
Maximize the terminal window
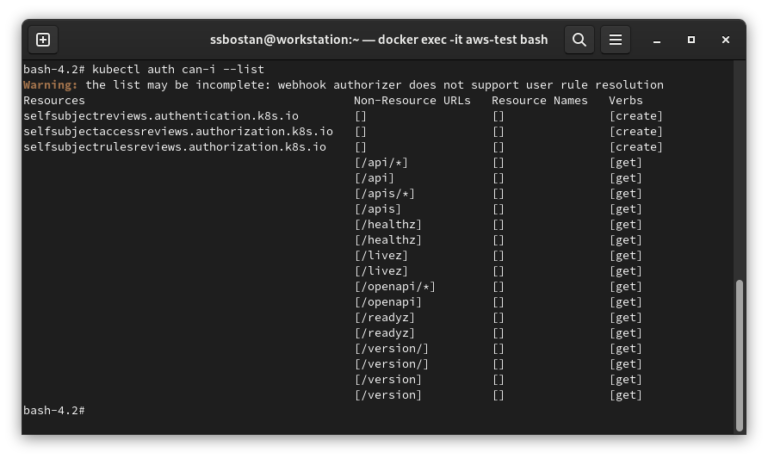pos(691,40)
